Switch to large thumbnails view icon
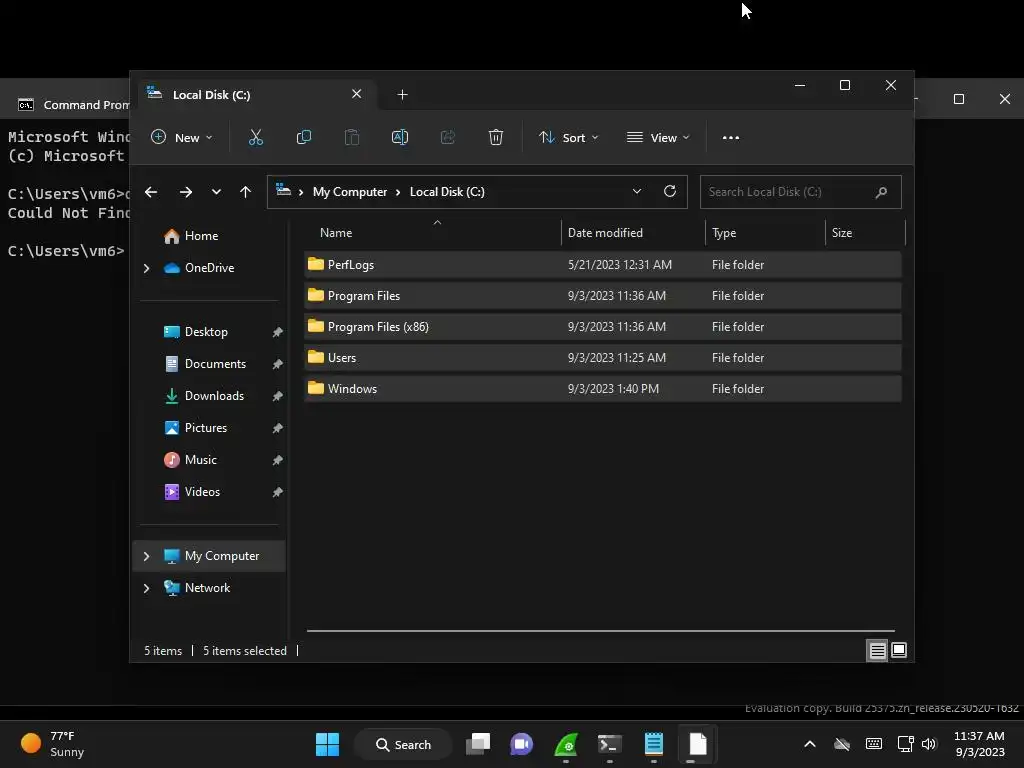Screen dimensions: 1024x768 (899, 650)
